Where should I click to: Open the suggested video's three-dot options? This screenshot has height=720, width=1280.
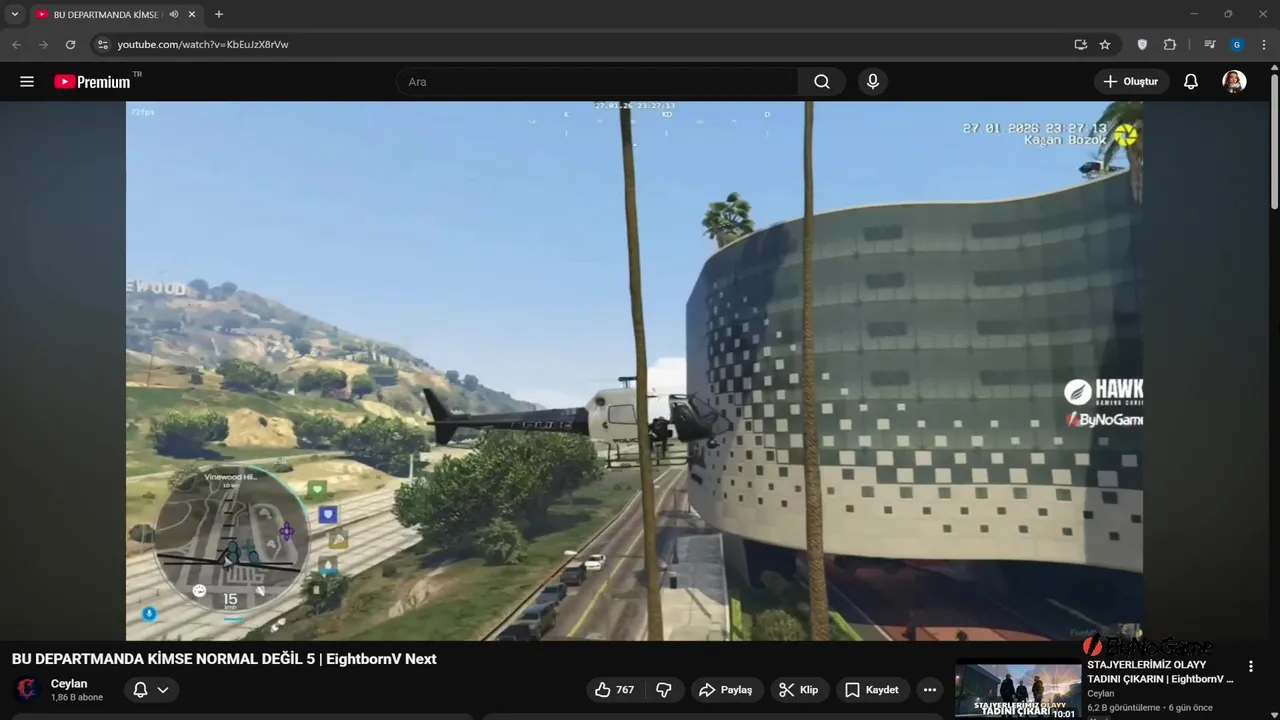click(x=1250, y=666)
